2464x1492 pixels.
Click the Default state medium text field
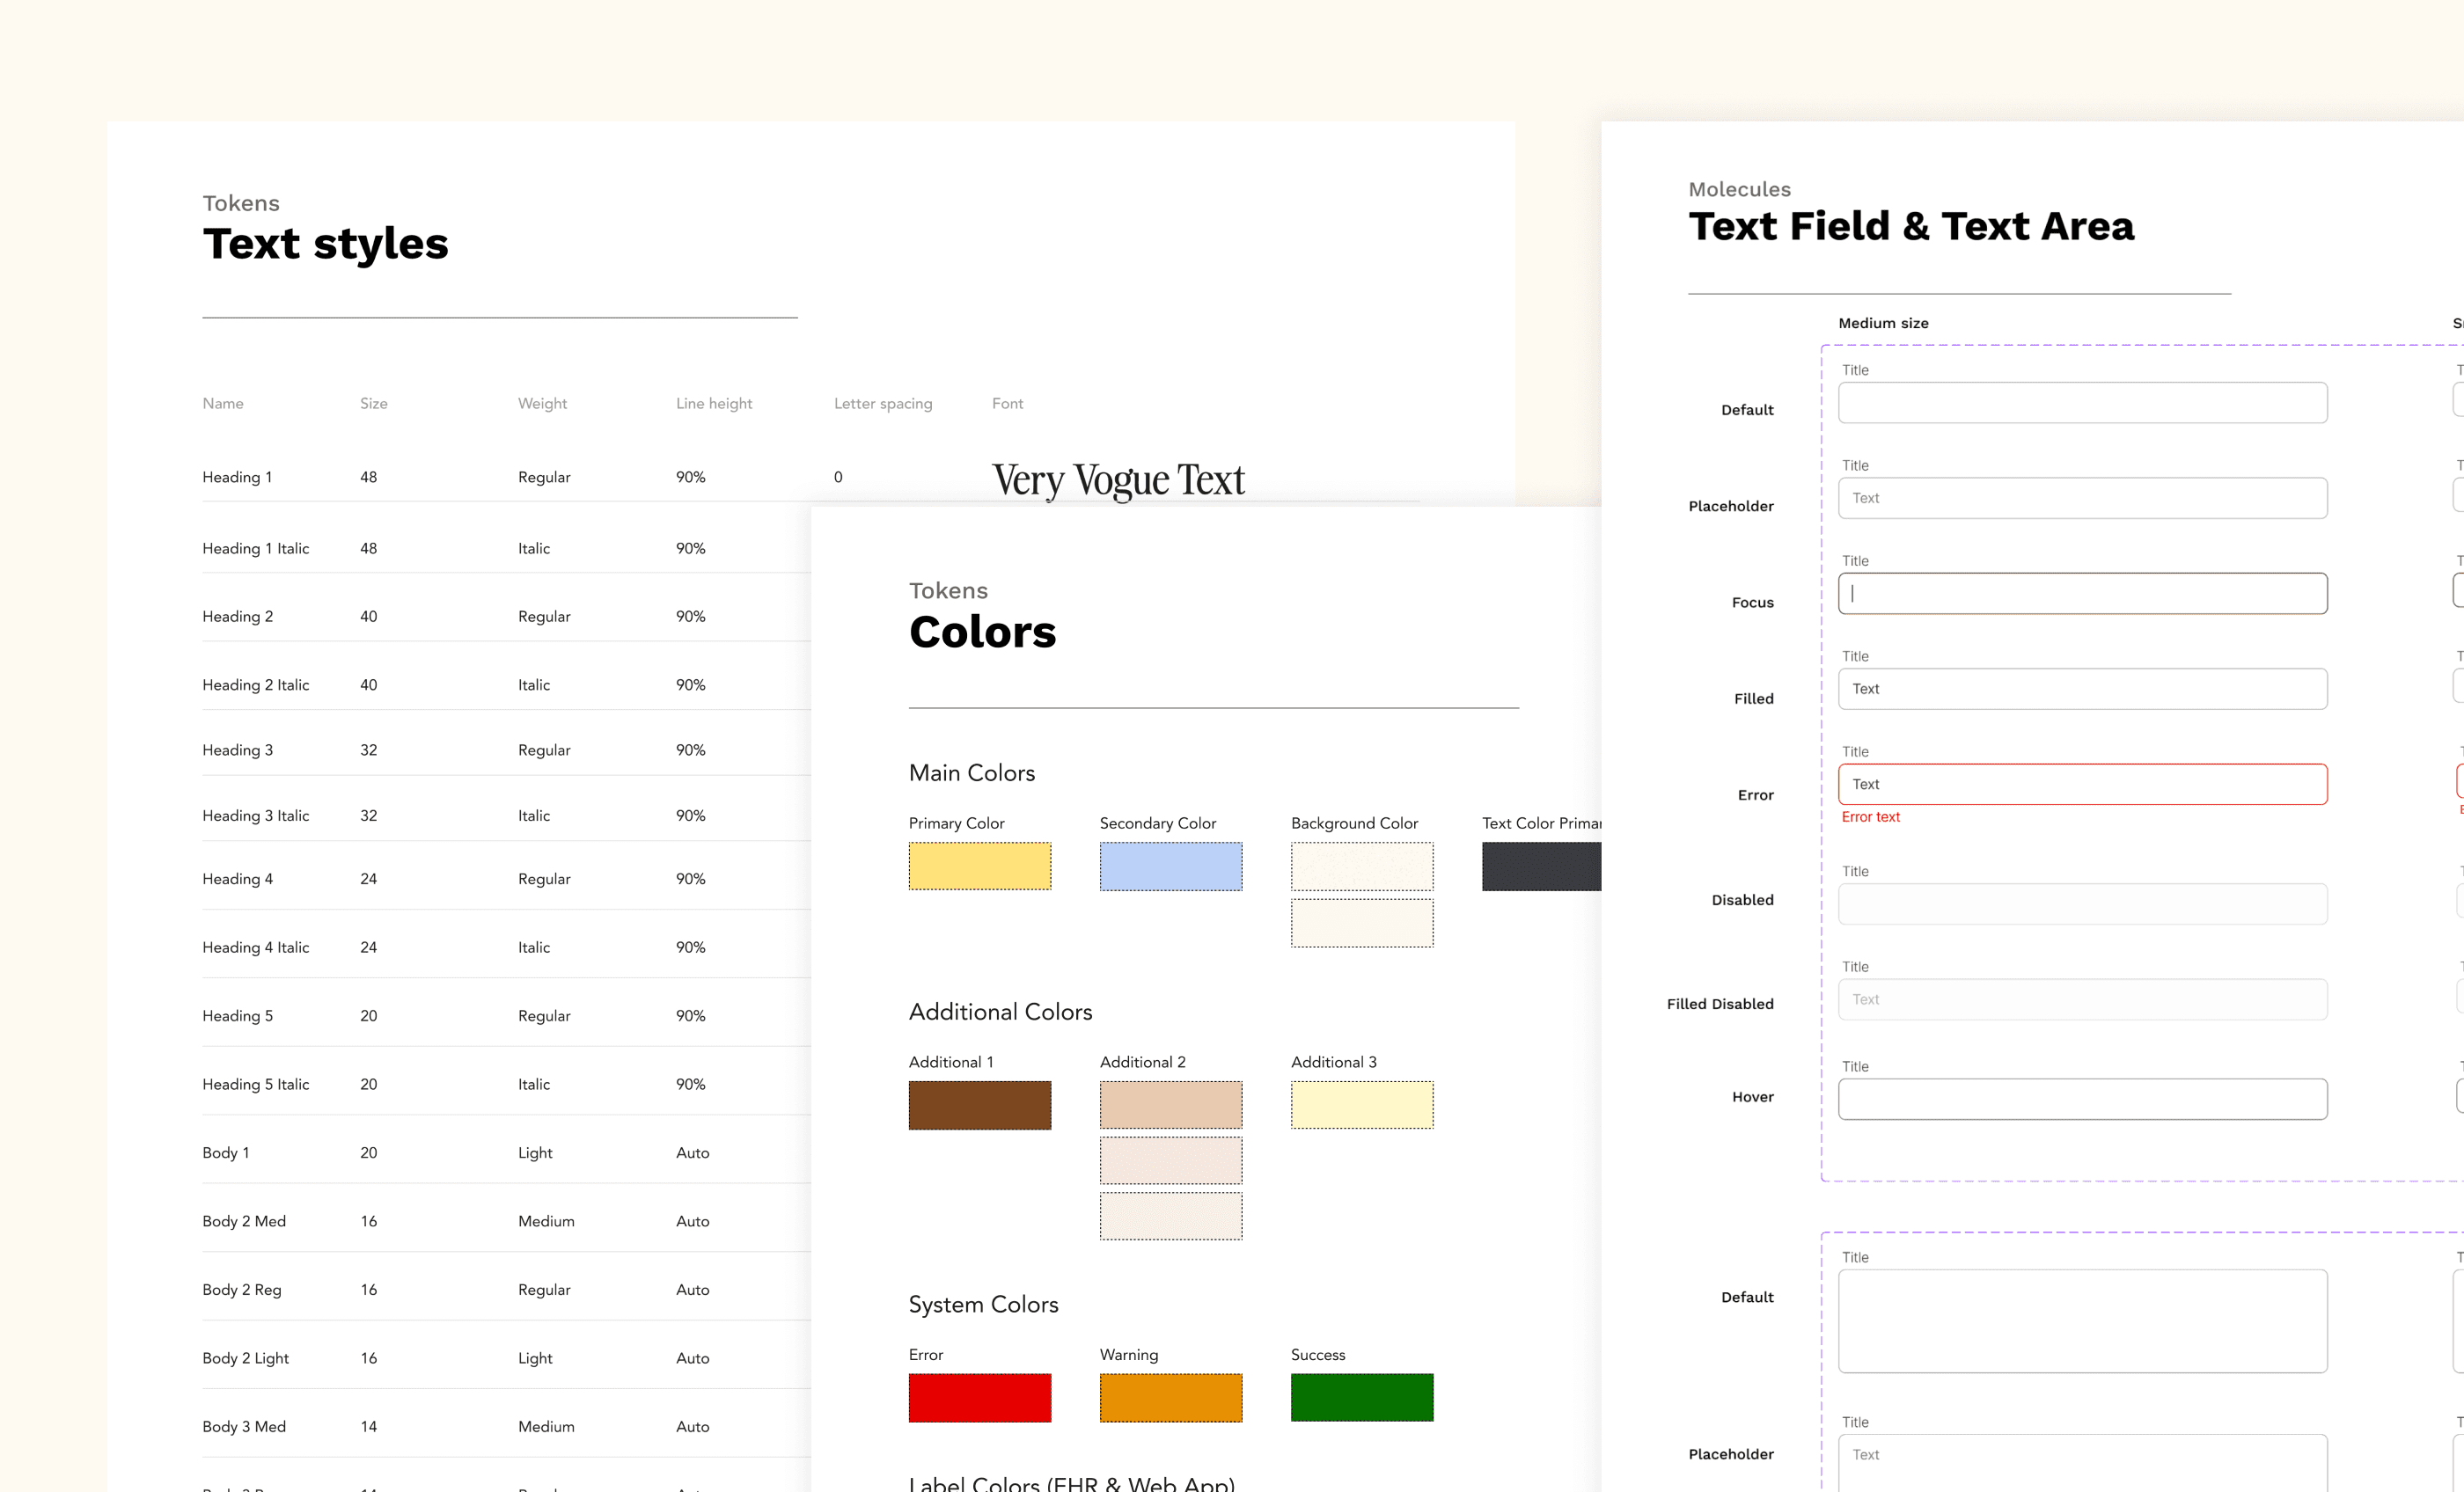[x=2082, y=403]
